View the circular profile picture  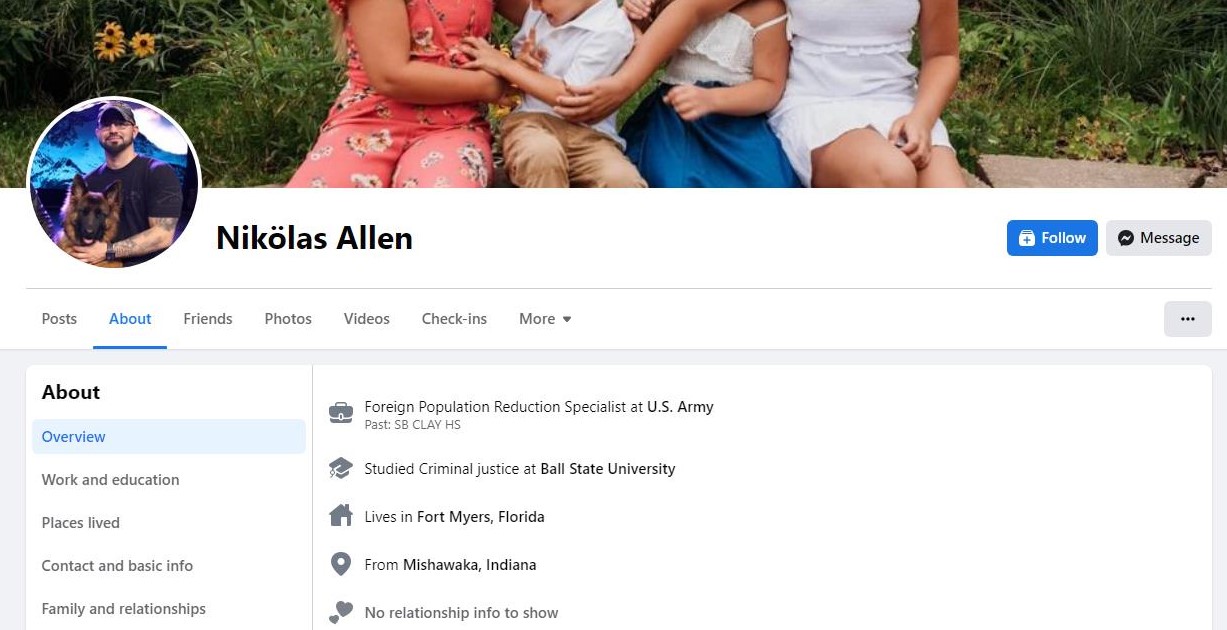(x=113, y=184)
